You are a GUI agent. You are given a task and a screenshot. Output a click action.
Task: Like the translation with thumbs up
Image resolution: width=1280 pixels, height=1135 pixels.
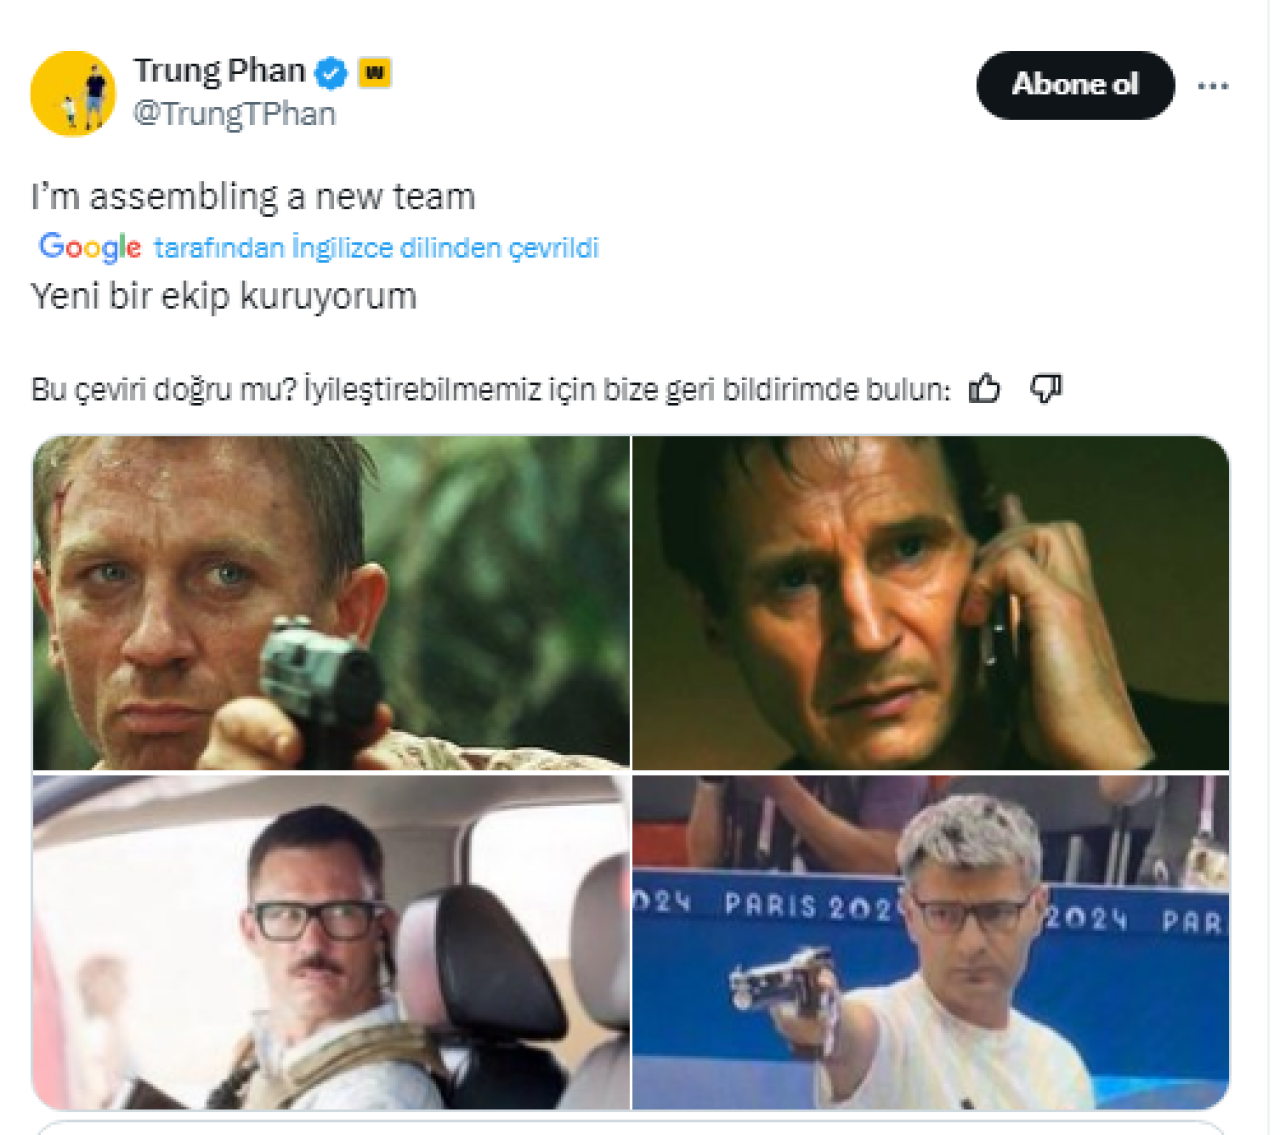point(985,388)
